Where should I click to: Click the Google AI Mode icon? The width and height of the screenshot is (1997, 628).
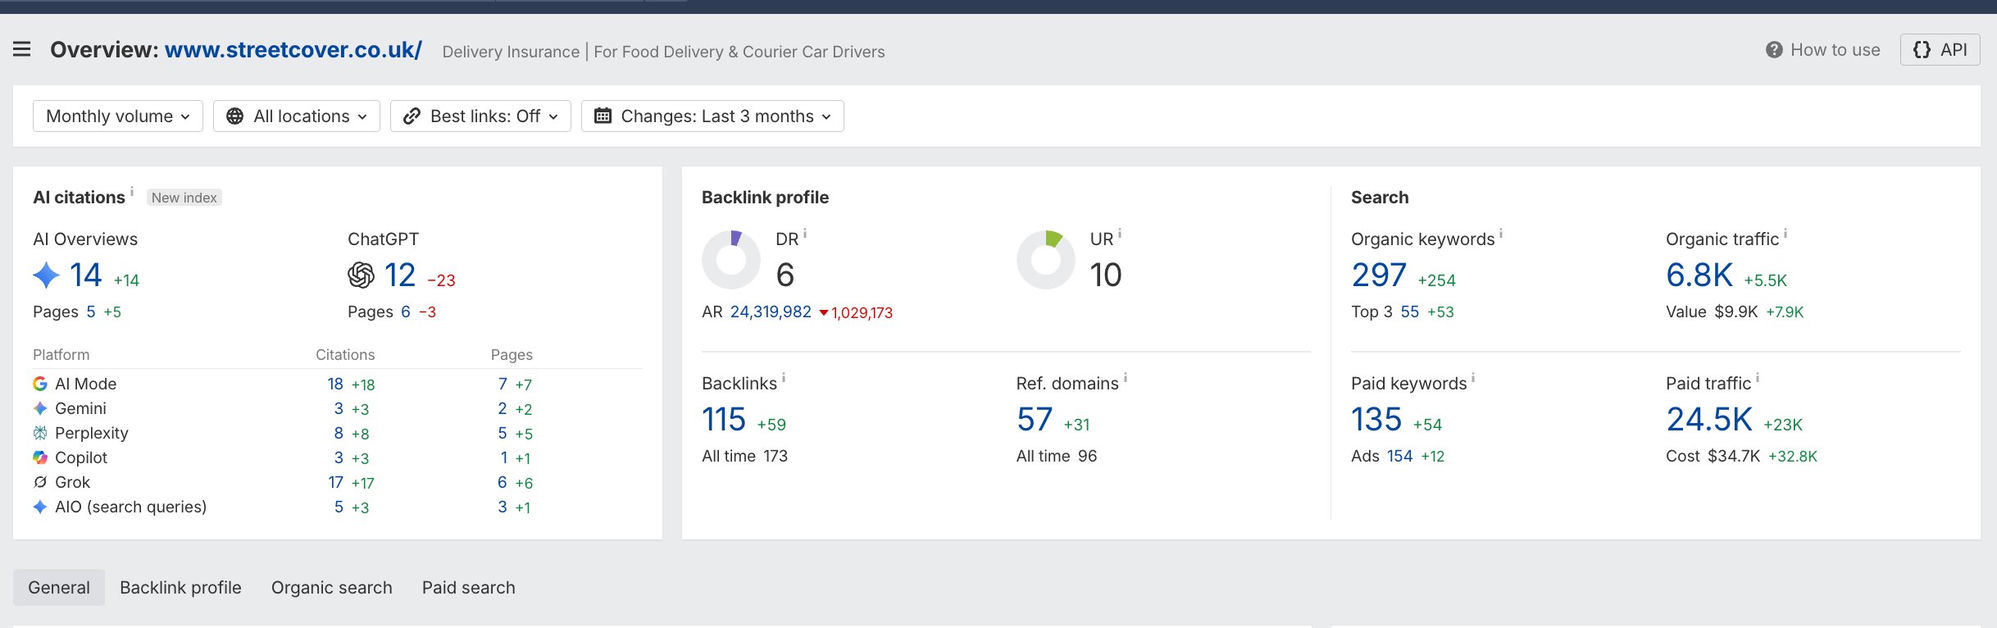tap(40, 384)
